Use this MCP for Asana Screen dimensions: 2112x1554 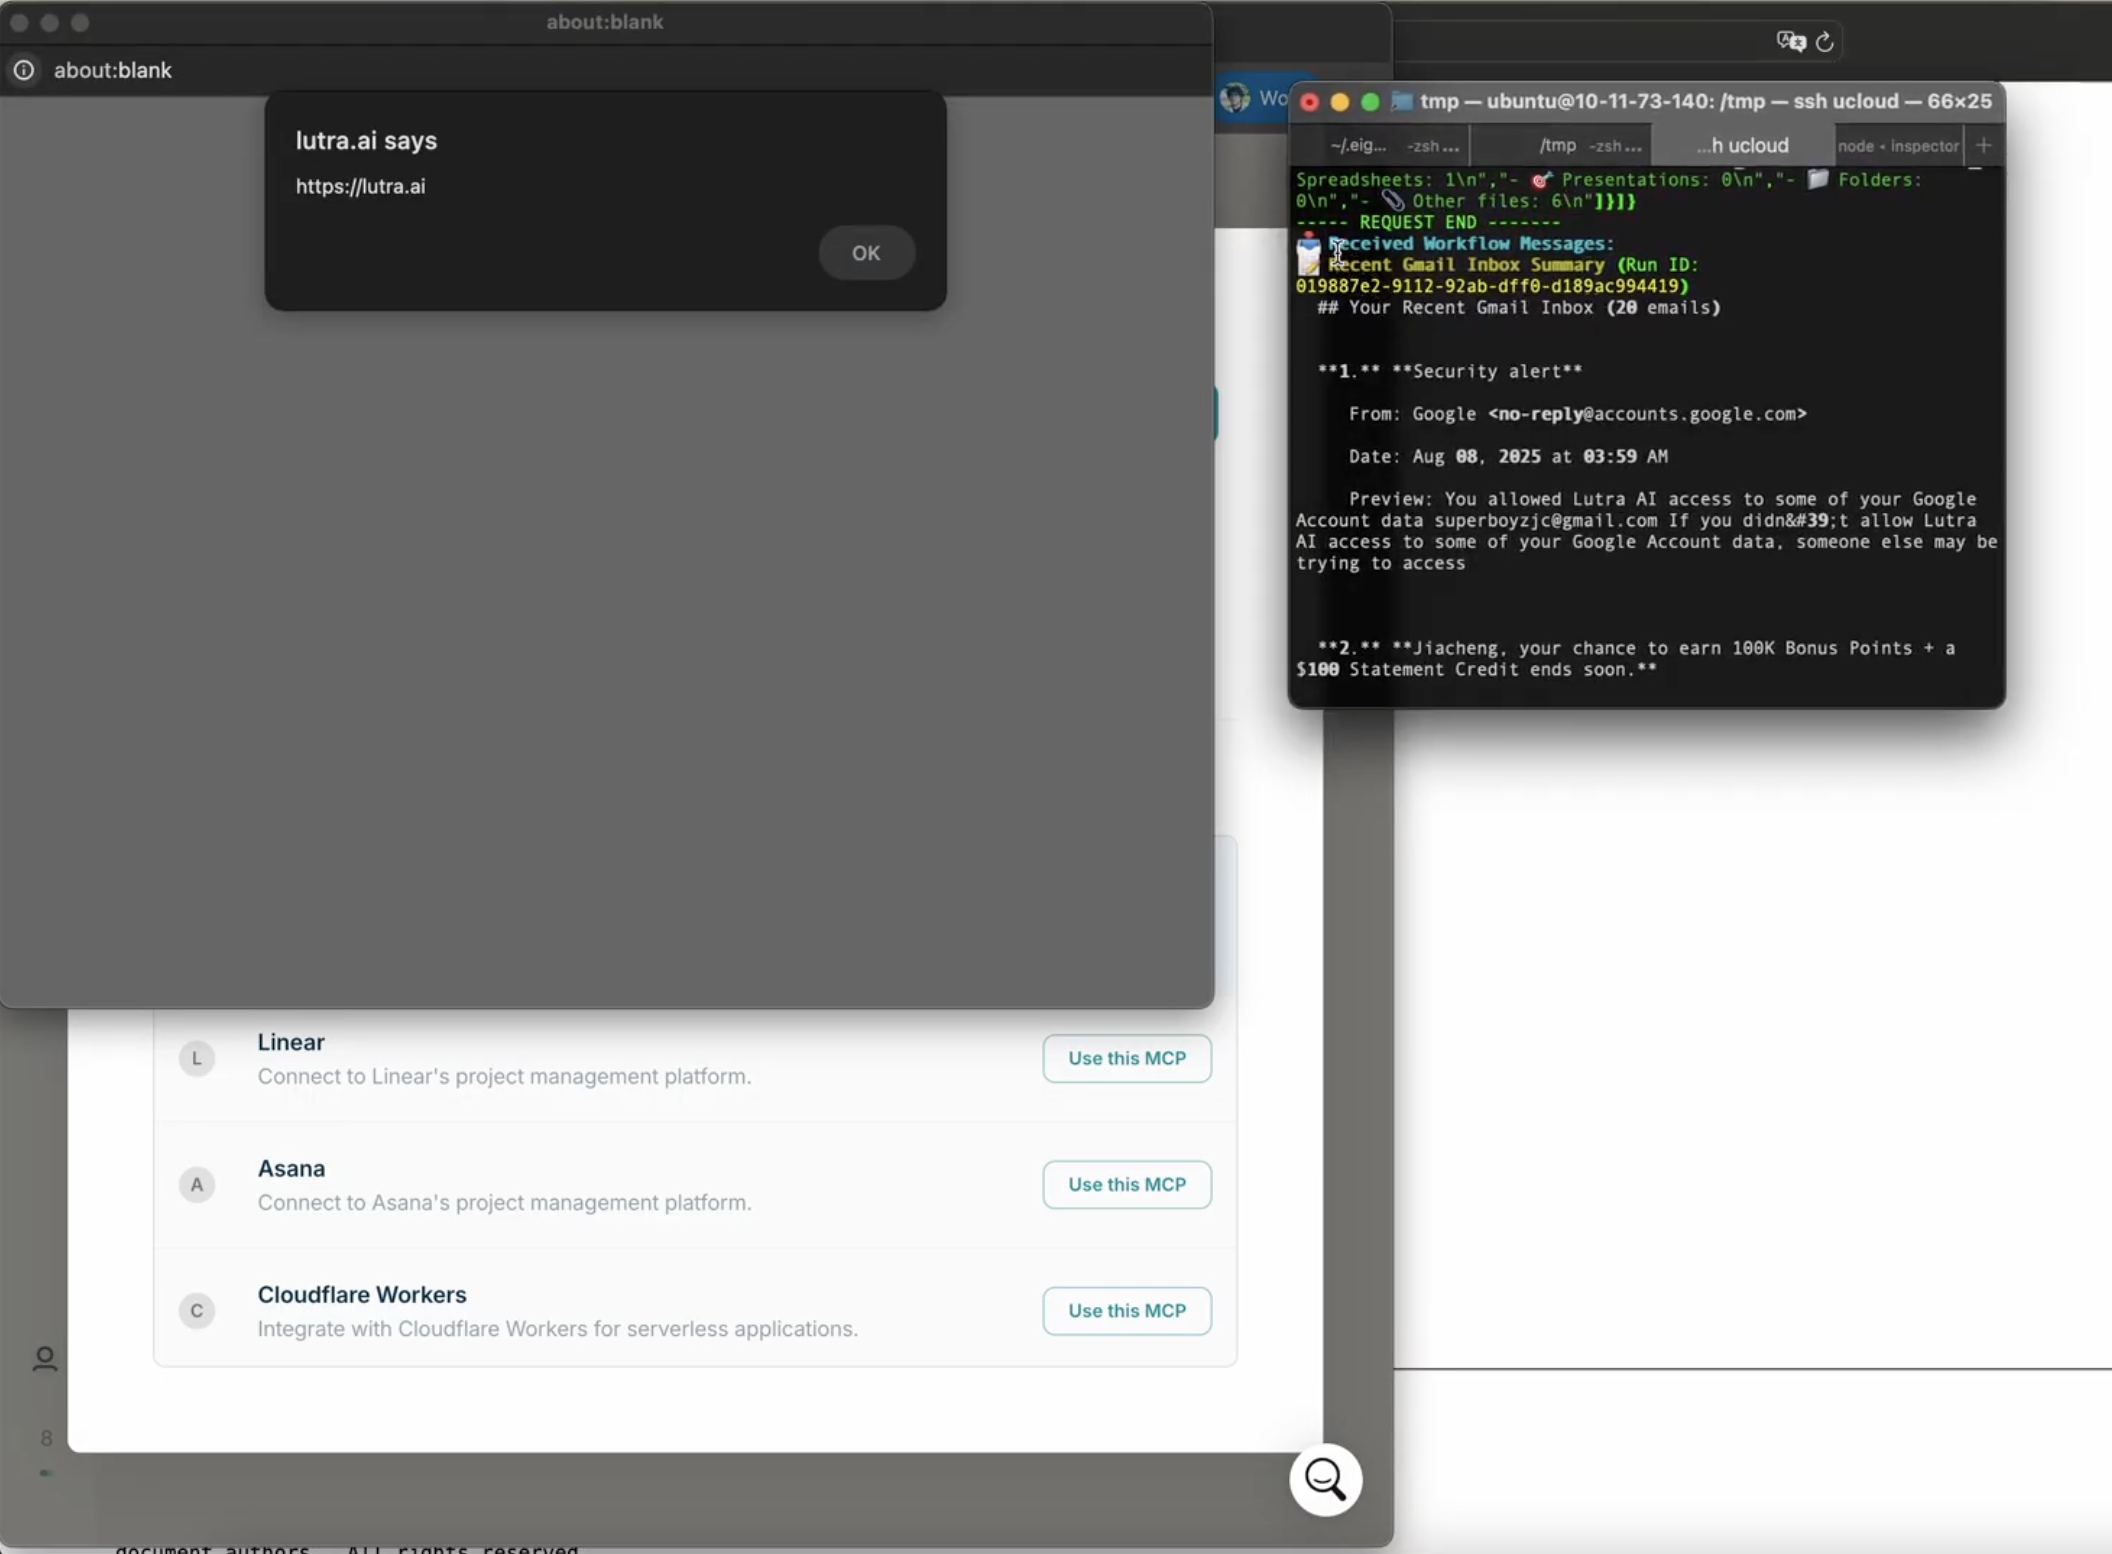point(1126,1184)
